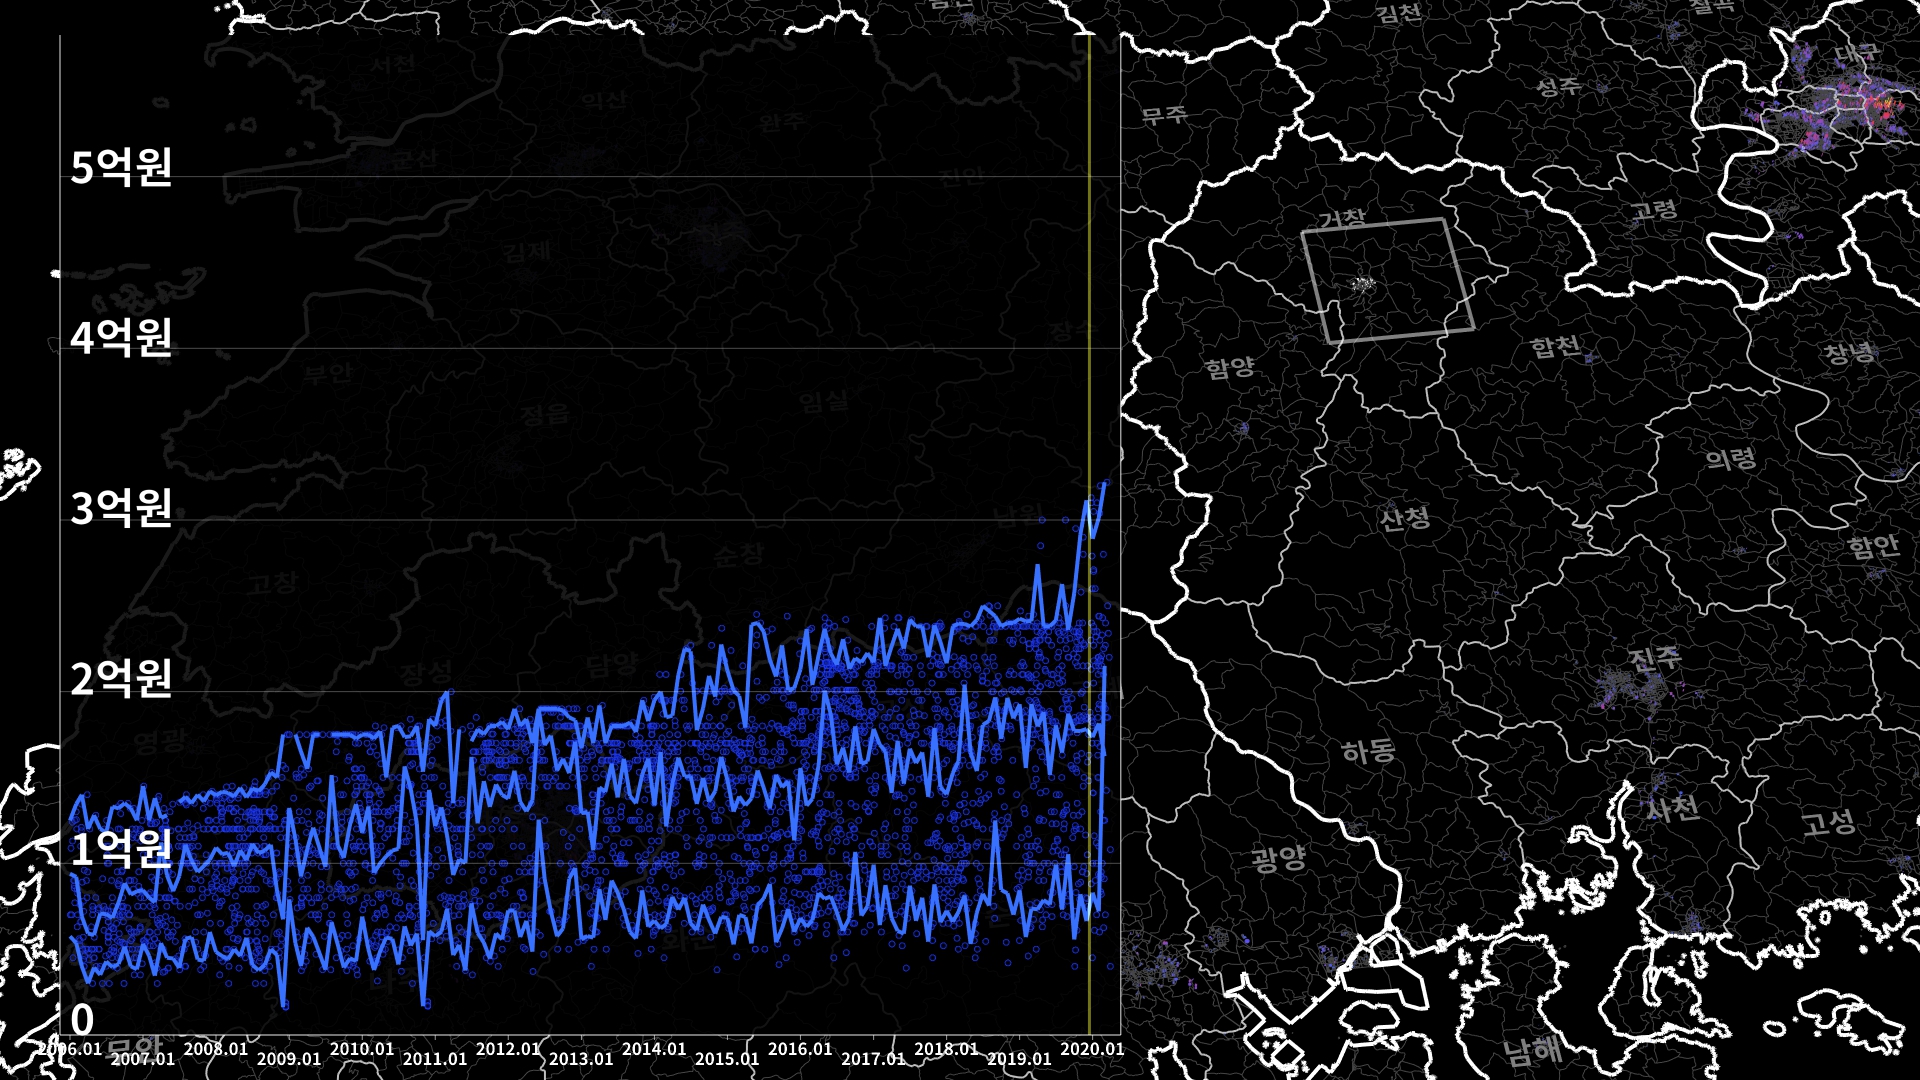Viewport: 1920px width, 1080px height.
Task: Click the 합천 region label on map
Action: (1555, 347)
